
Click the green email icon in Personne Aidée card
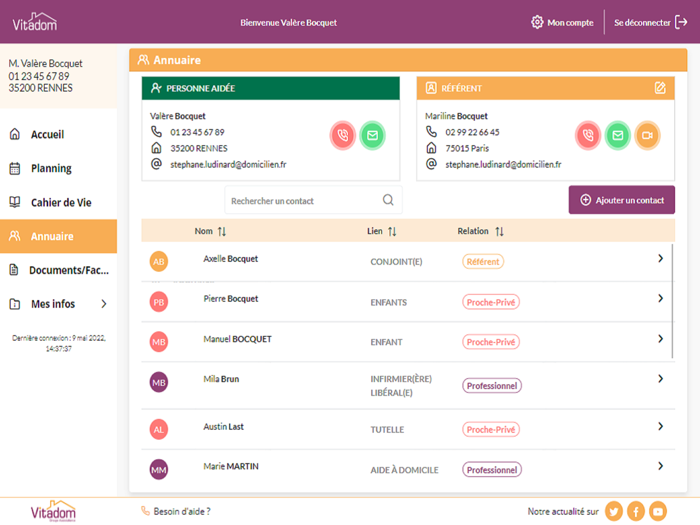[373, 135]
